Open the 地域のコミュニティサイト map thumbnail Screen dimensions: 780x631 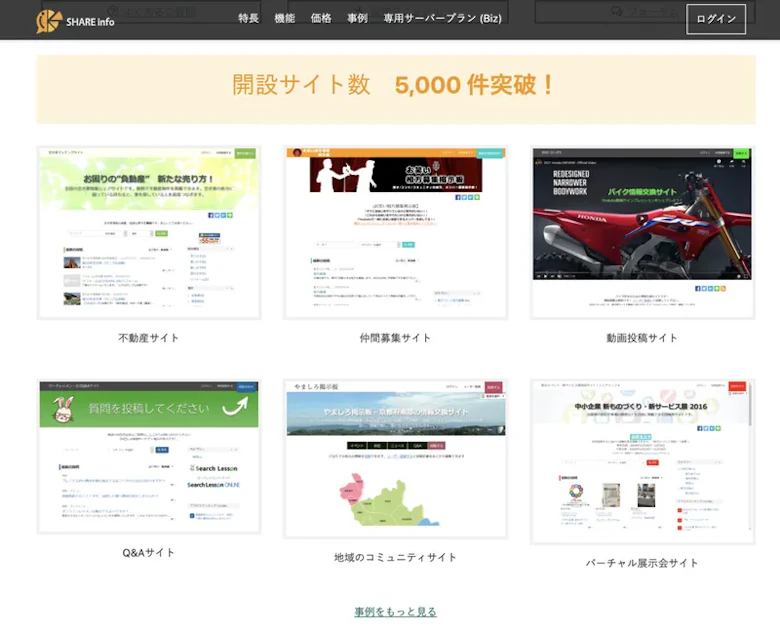[x=395, y=459]
